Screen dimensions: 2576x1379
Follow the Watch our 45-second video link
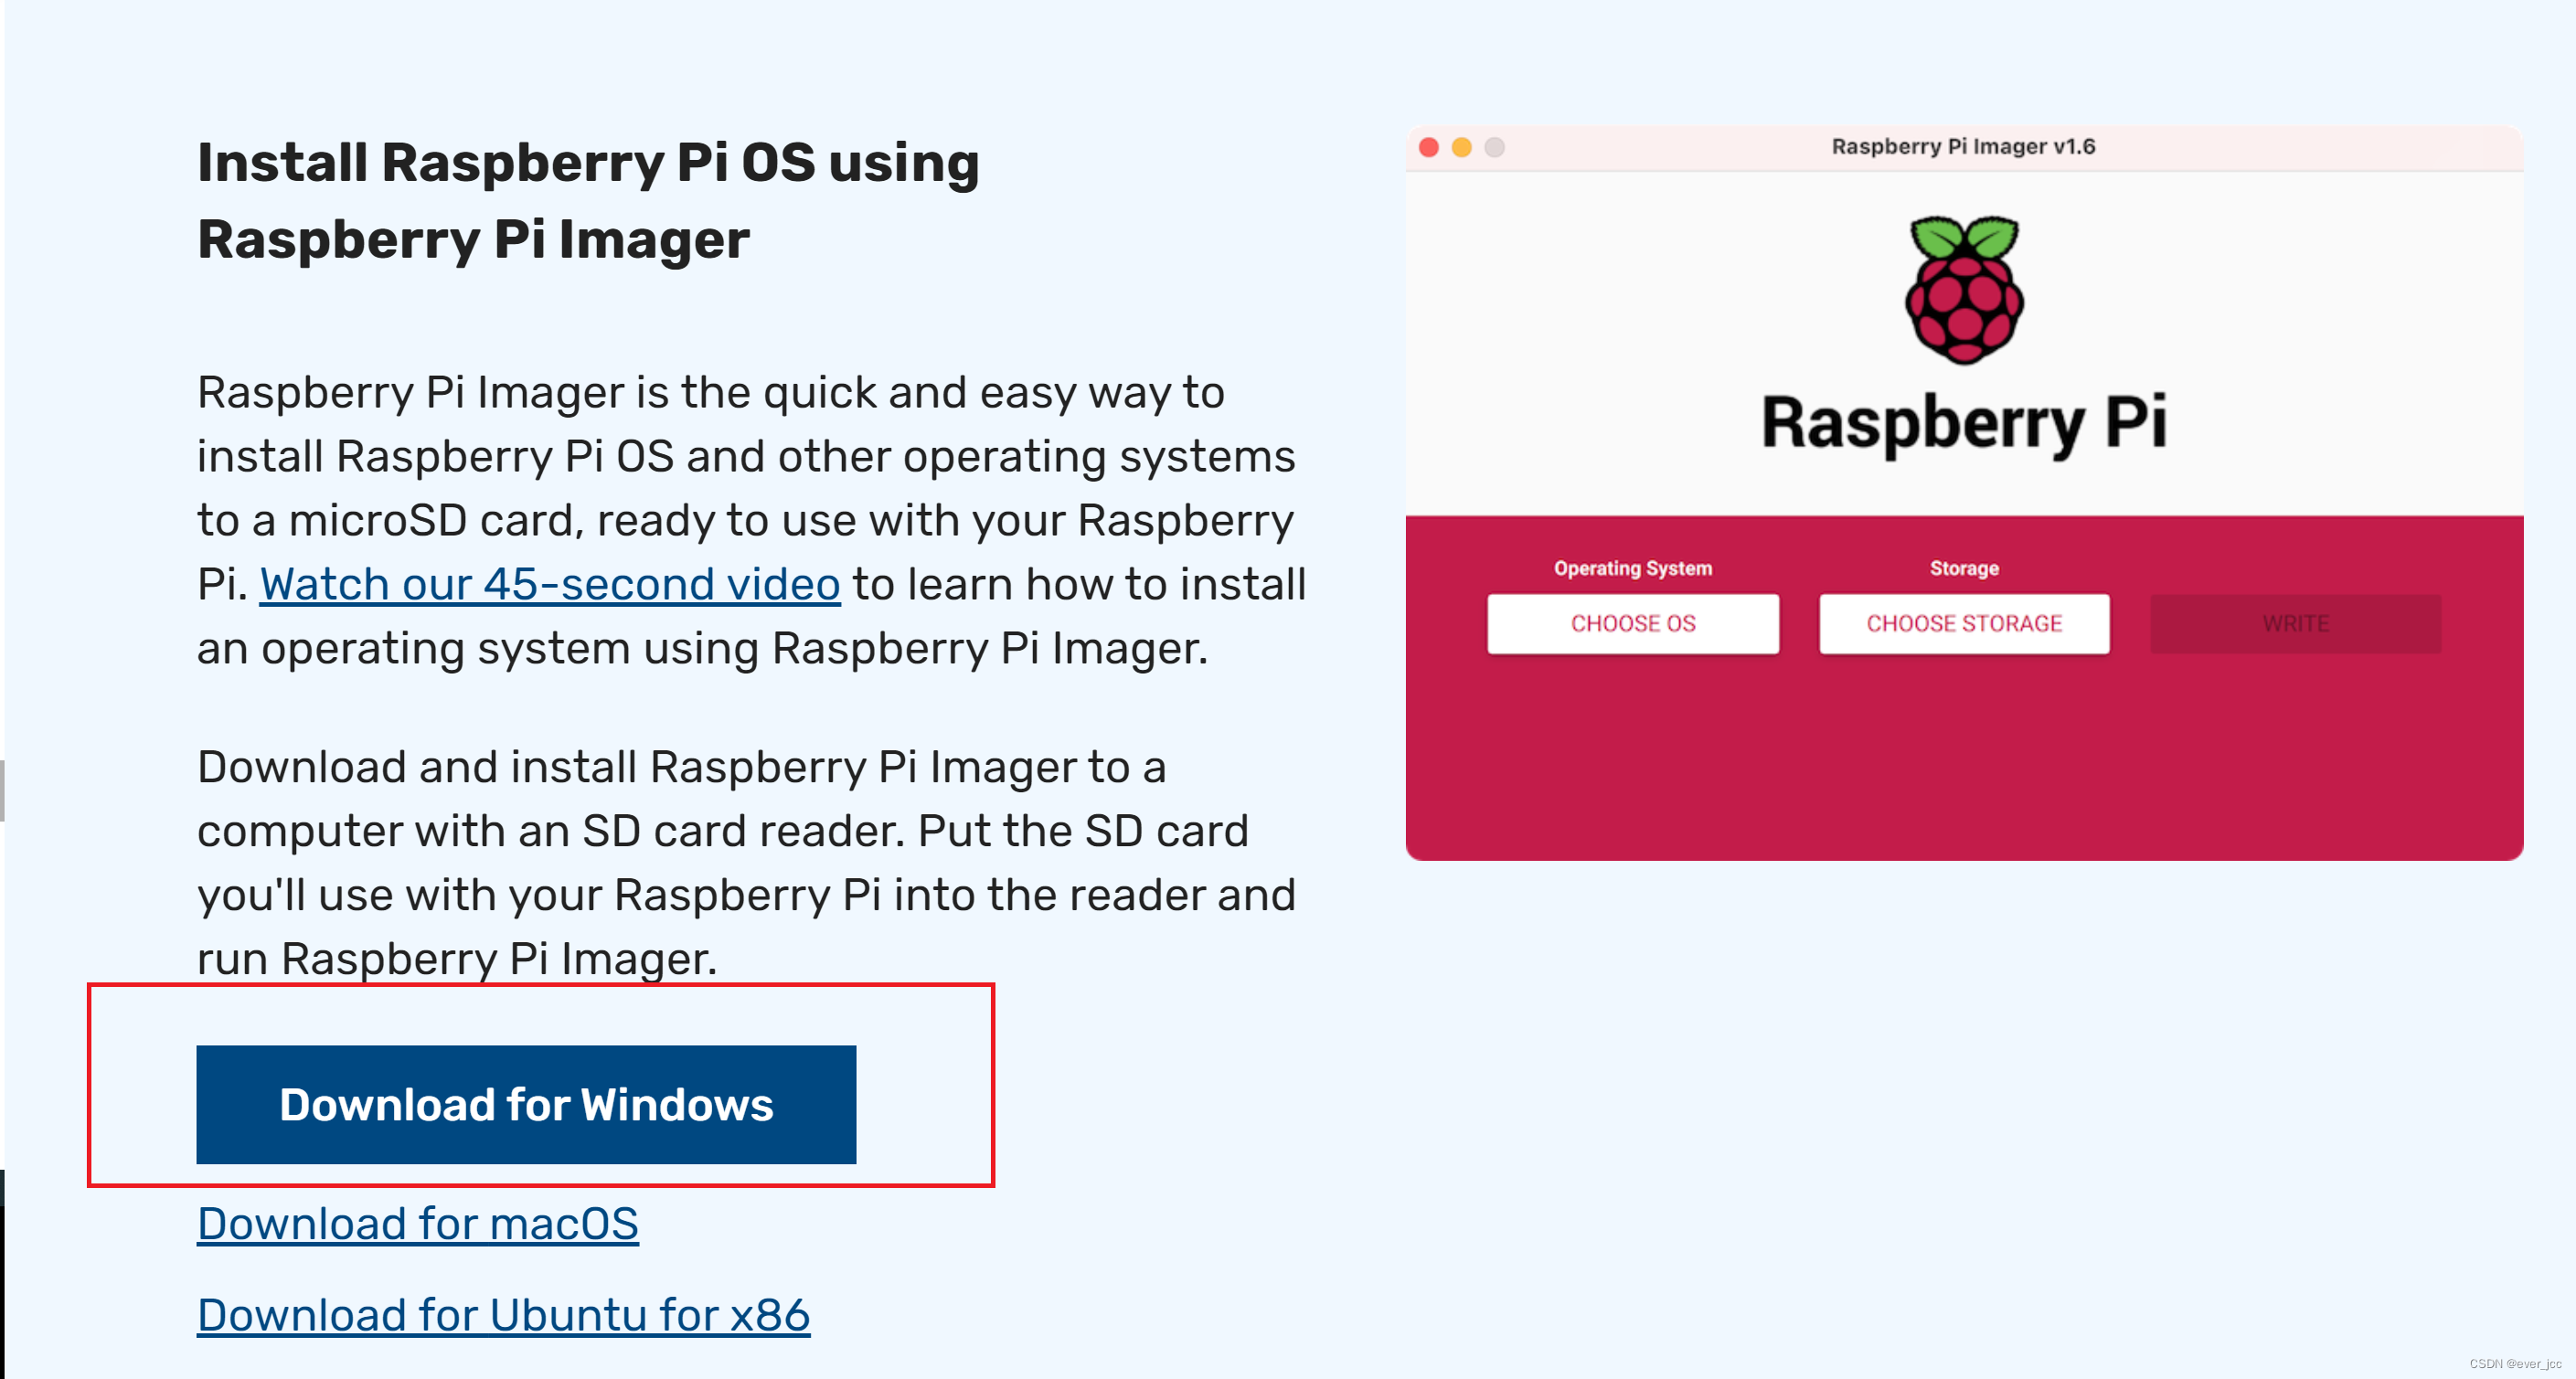550,584
